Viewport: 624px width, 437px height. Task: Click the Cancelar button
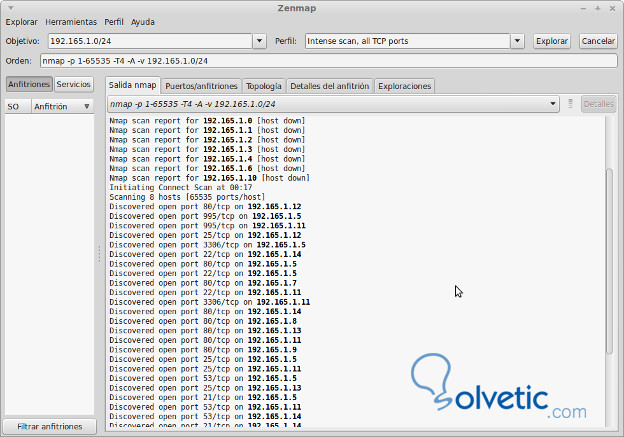(598, 41)
